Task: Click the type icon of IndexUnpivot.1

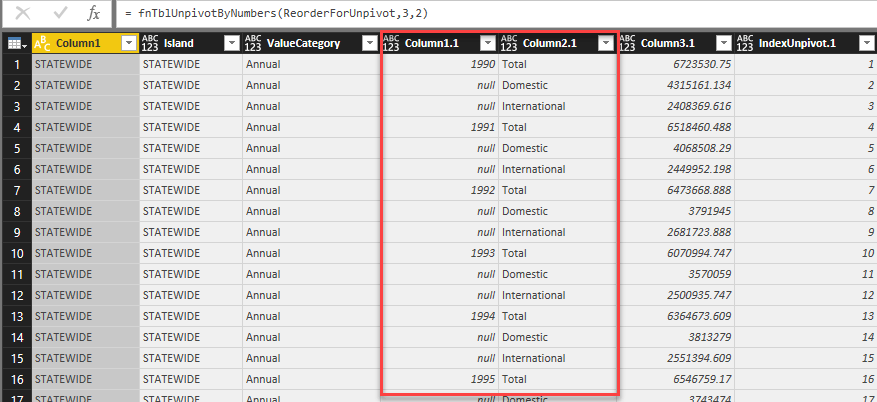Action: pyautogui.click(x=745, y=43)
